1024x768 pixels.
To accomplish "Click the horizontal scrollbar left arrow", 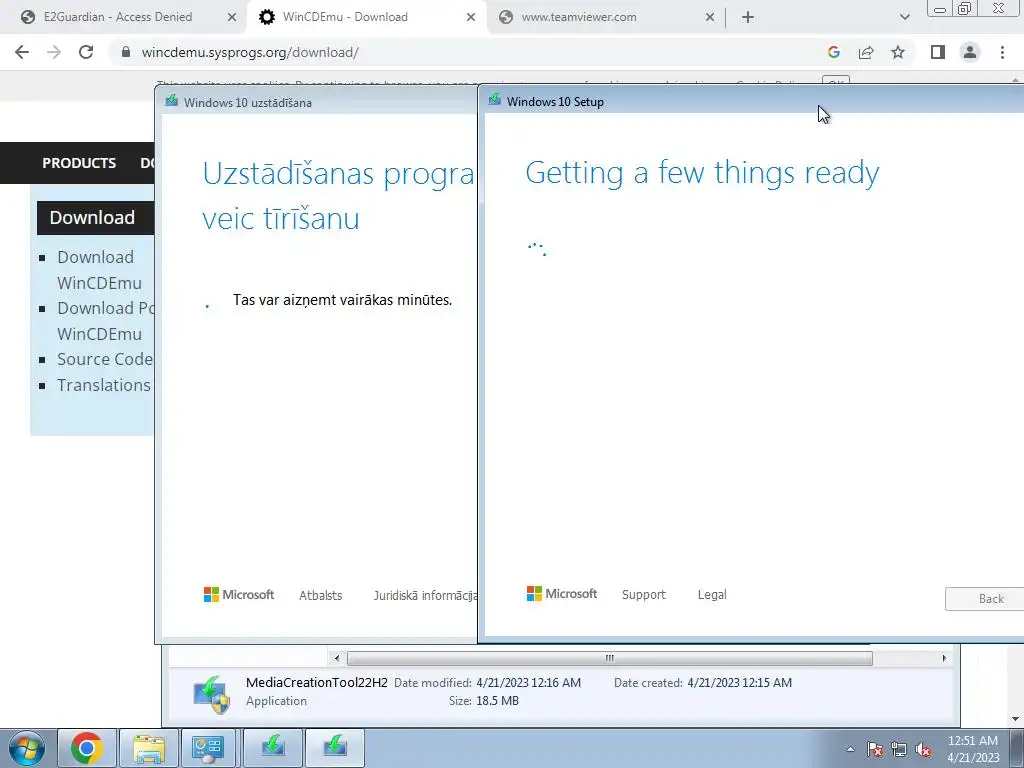I will pyautogui.click(x=336, y=658).
